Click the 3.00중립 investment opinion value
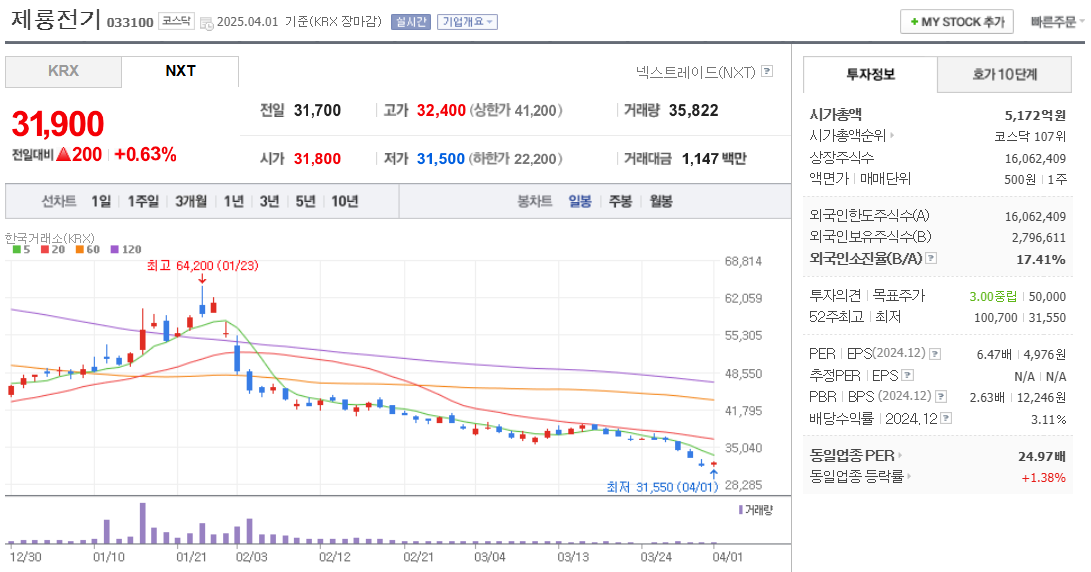This screenshot has width=1091, height=572. click(x=993, y=296)
